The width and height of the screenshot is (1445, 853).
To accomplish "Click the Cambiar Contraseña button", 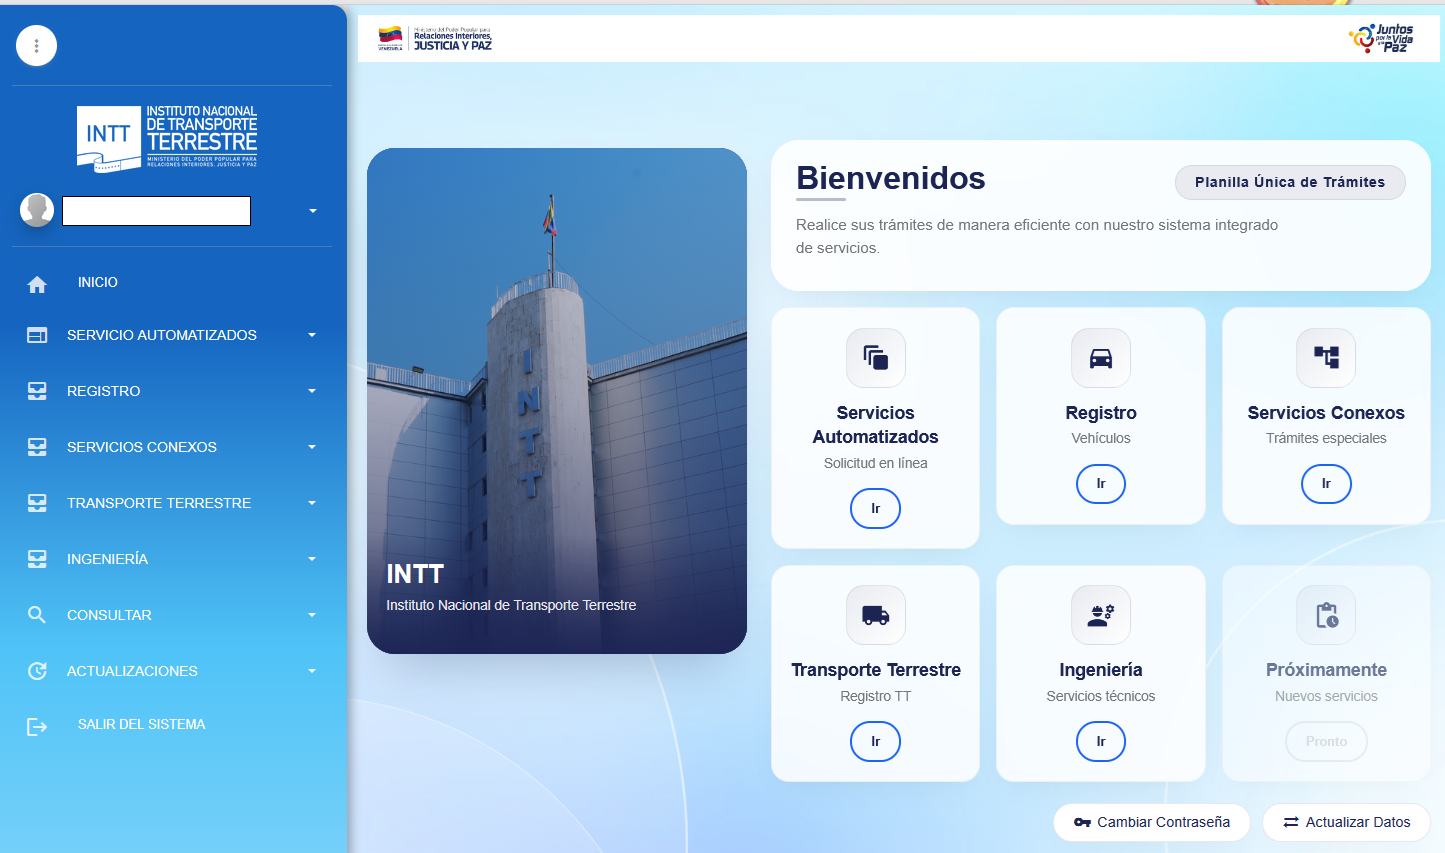I will tap(1152, 822).
